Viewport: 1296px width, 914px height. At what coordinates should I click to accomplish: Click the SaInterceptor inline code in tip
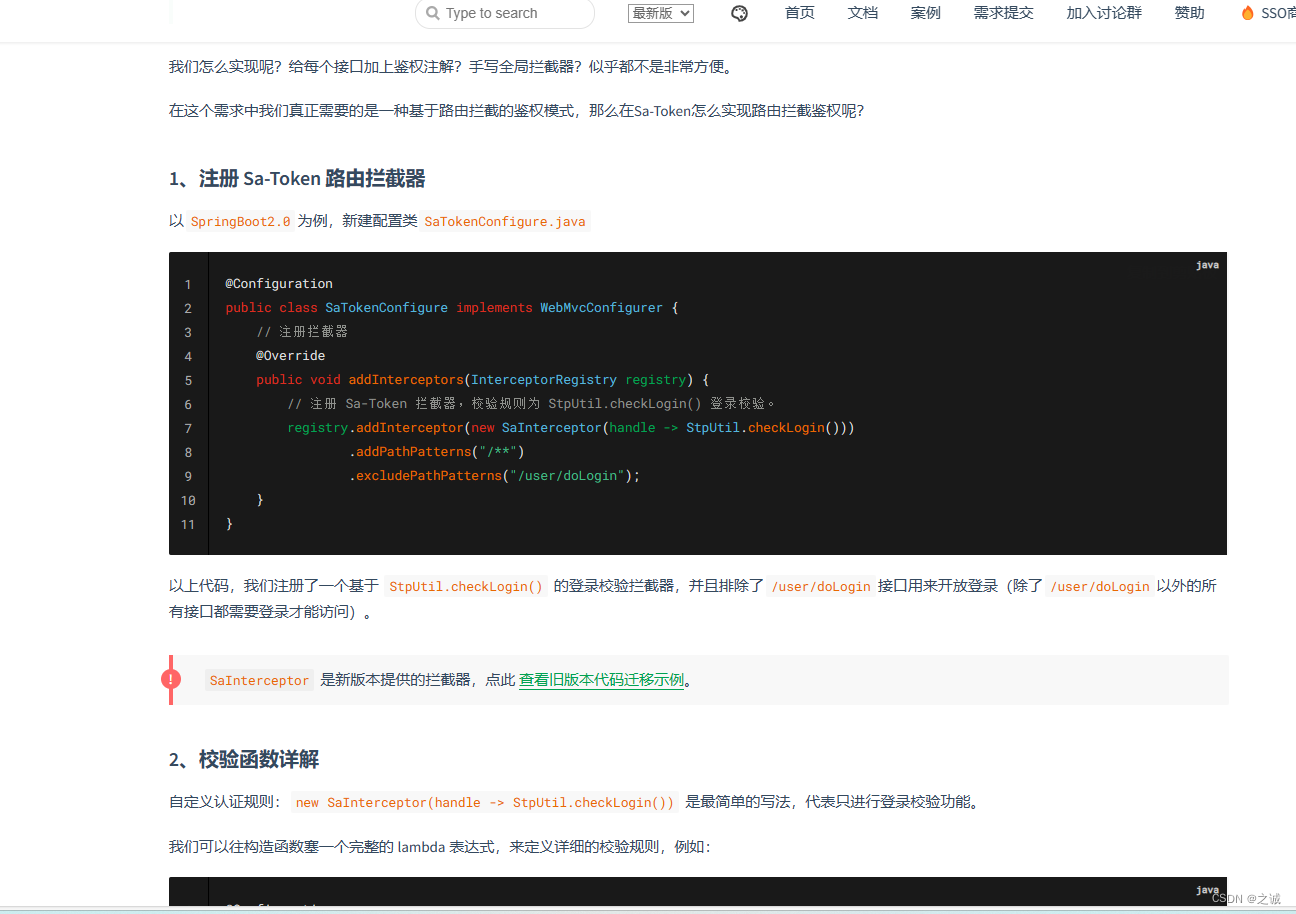[x=259, y=680]
